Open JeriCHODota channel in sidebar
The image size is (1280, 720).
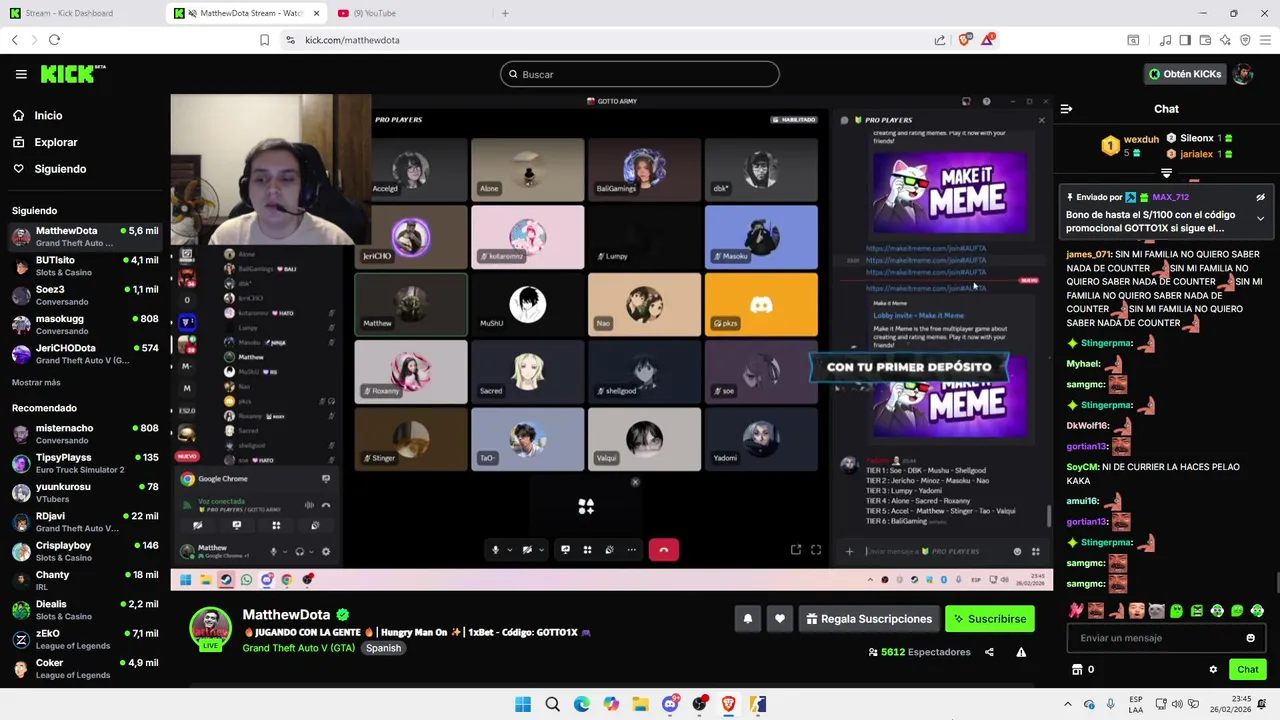tap(85, 353)
